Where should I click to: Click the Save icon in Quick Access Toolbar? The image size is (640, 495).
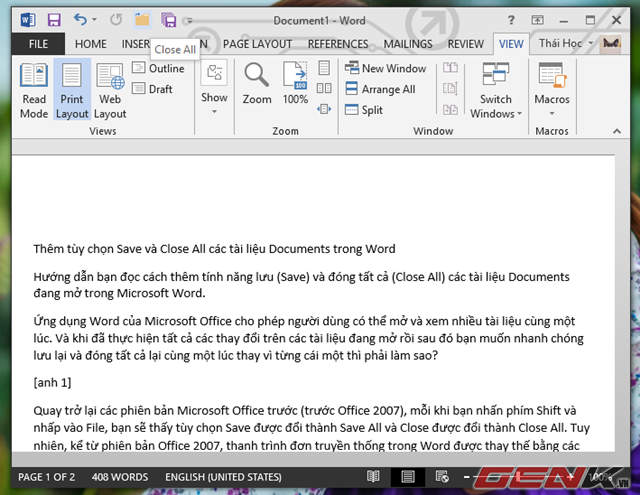click(53, 19)
